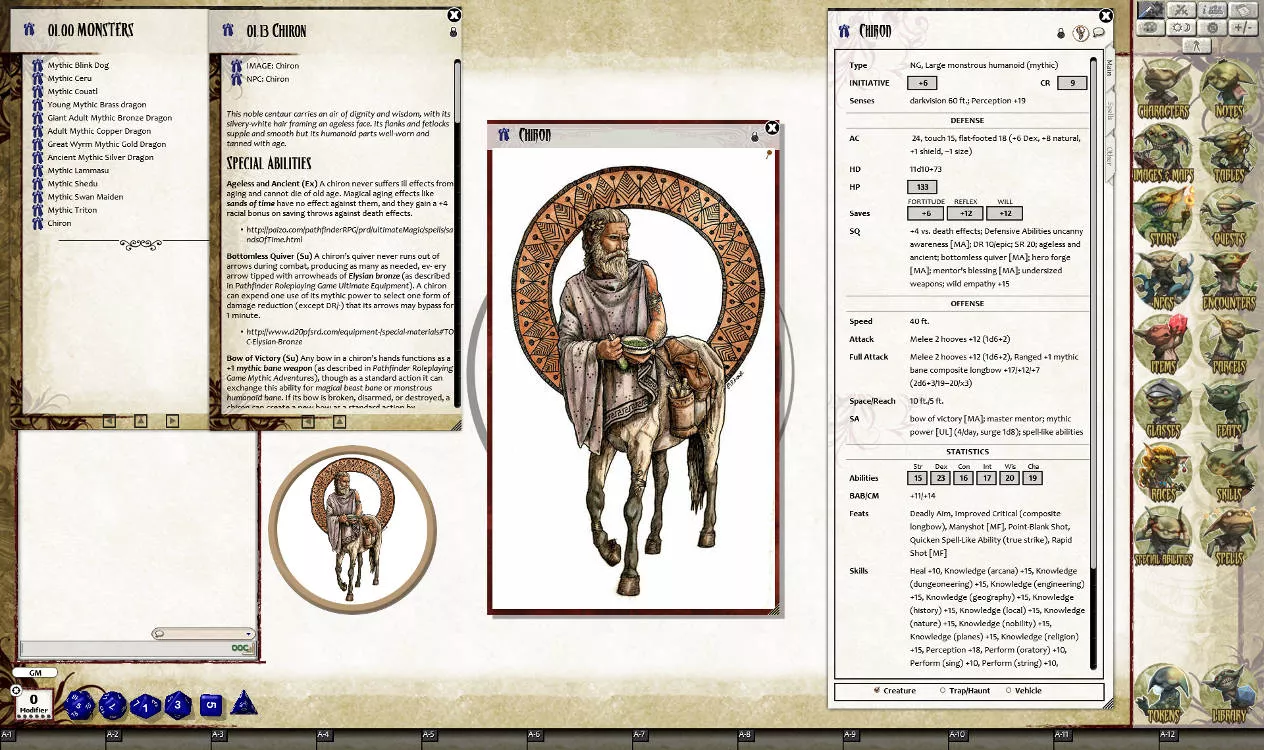This screenshot has height=750, width=1264.
Task: Switch to the Other tab of Chiron sheet
Action: click(x=1109, y=156)
